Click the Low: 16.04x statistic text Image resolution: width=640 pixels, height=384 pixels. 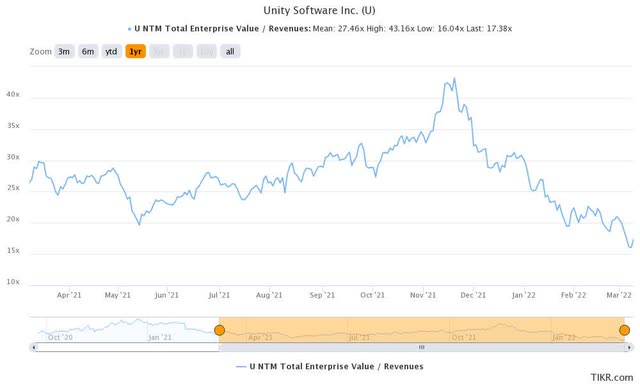(x=440, y=29)
